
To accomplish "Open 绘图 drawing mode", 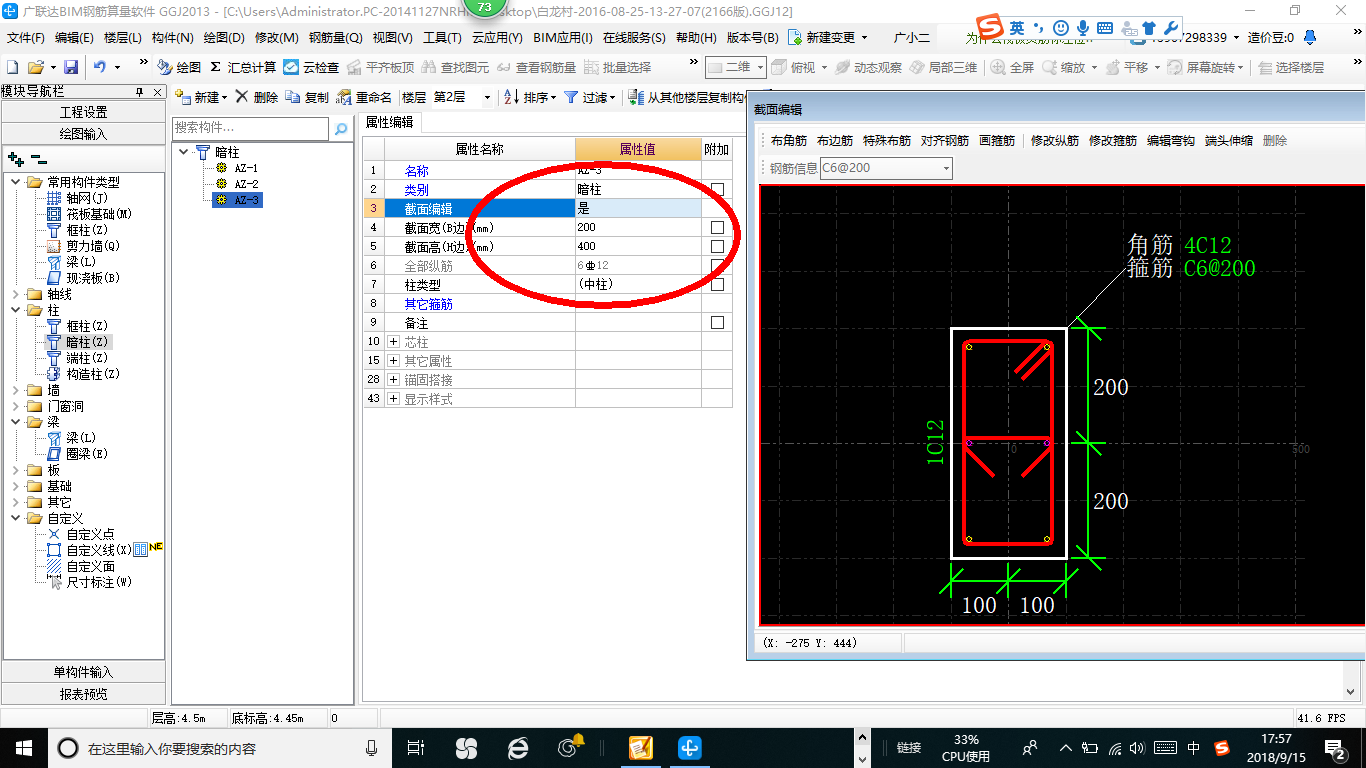I will (180, 67).
